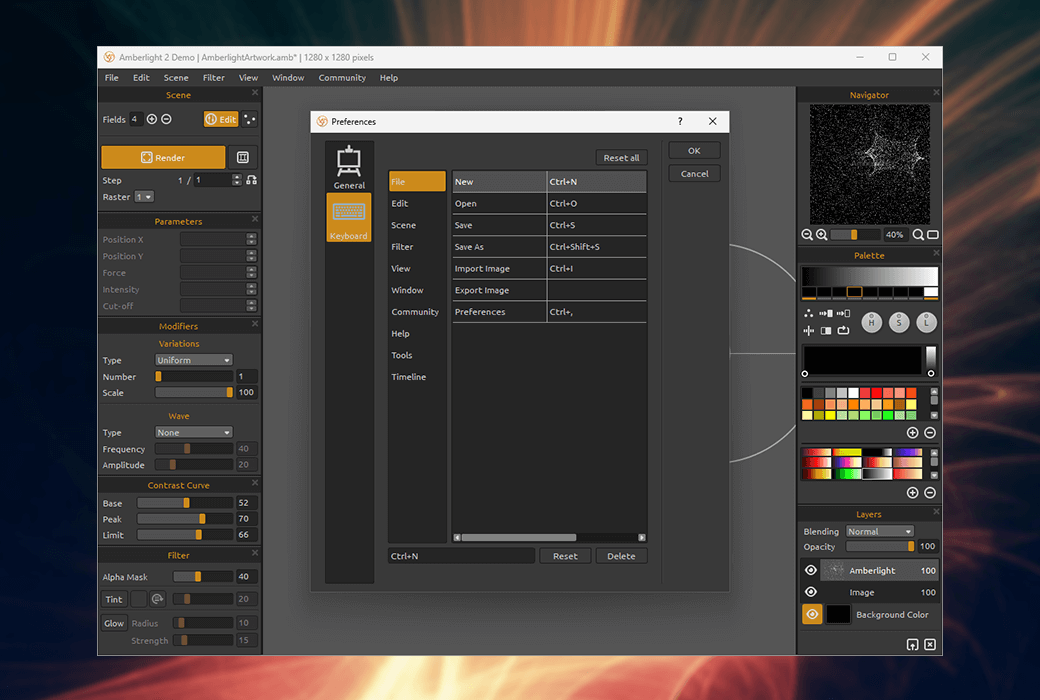Screen dimensions: 1040x700
Task: Click the Reset all button
Action: (x=621, y=158)
